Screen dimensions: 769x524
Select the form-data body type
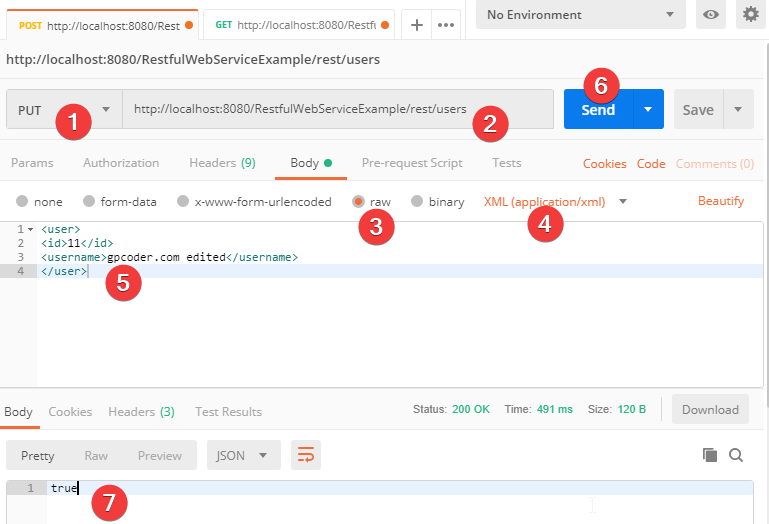(x=120, y=202)
